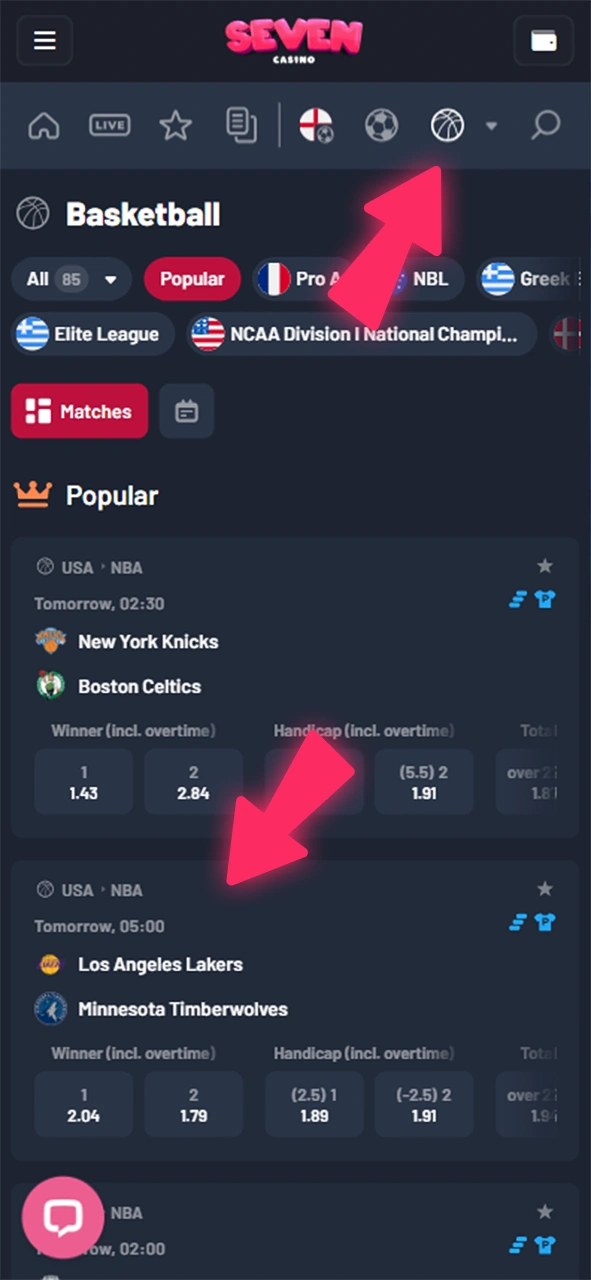Expand sports list arrow next to basketball

point(491,126)
